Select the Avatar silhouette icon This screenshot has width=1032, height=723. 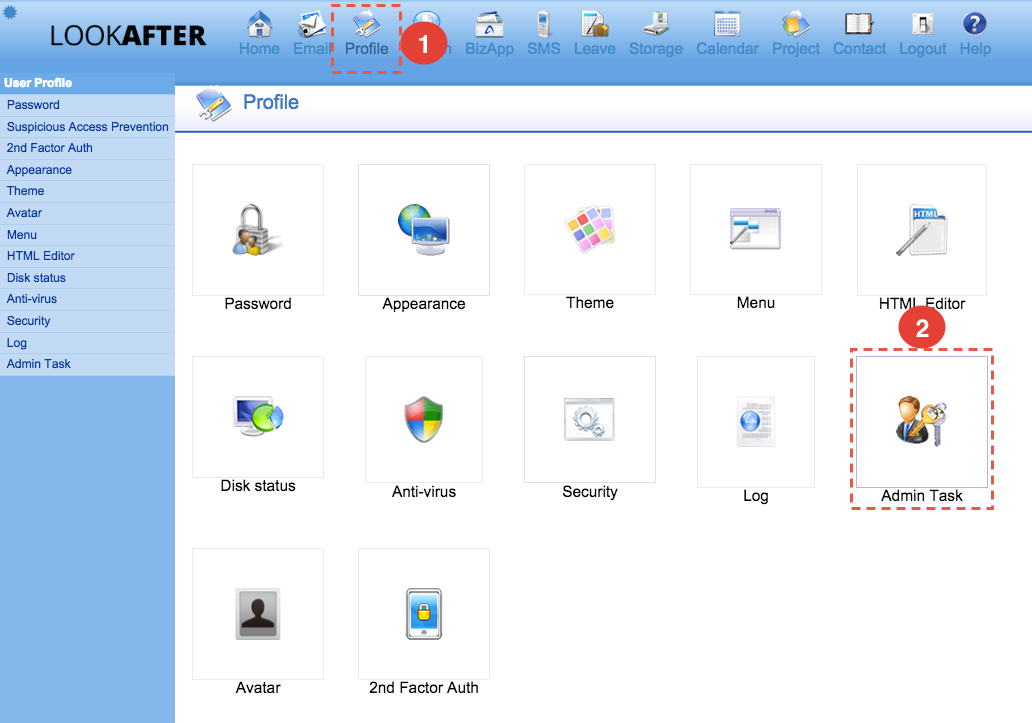pos(257,613)
